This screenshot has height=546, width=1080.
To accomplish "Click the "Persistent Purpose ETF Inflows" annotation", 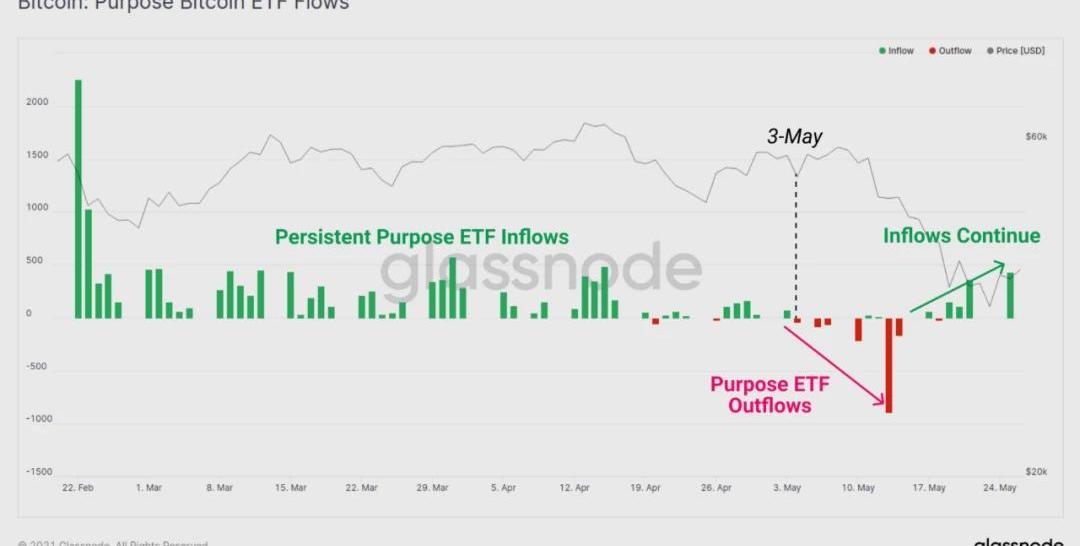I will 422,237.
